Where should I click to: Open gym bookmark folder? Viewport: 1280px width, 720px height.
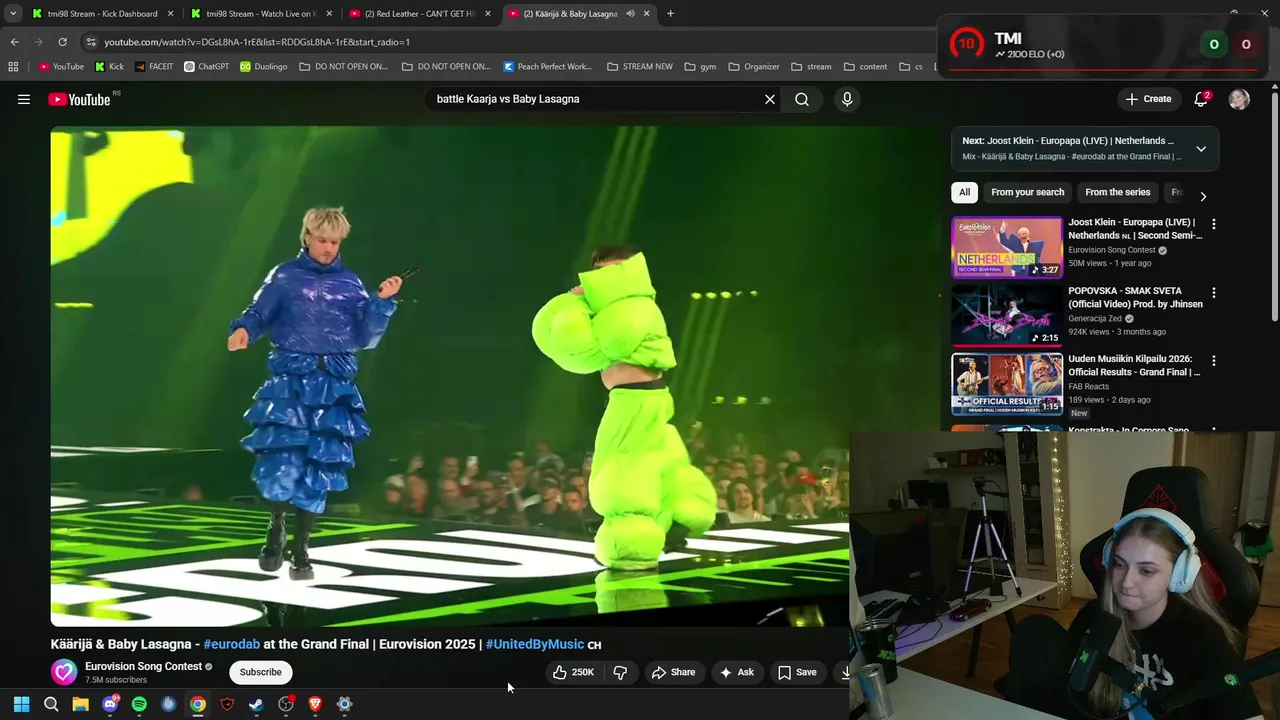tap(700, 67)
